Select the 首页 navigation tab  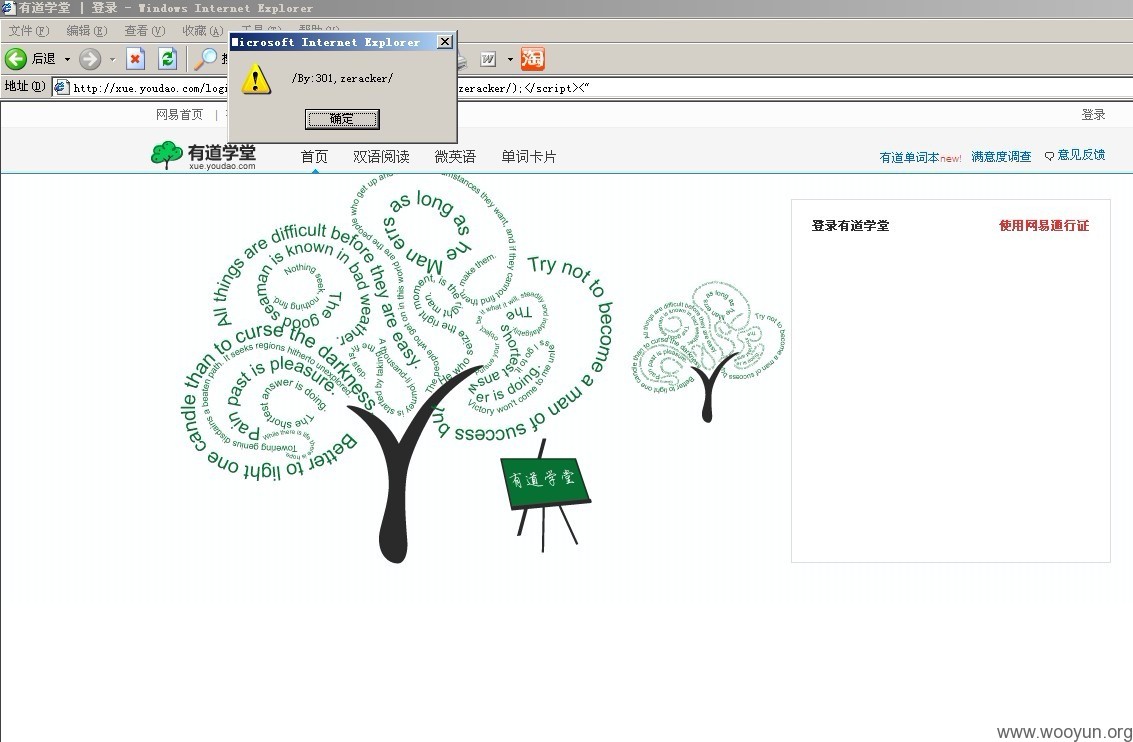314,156
